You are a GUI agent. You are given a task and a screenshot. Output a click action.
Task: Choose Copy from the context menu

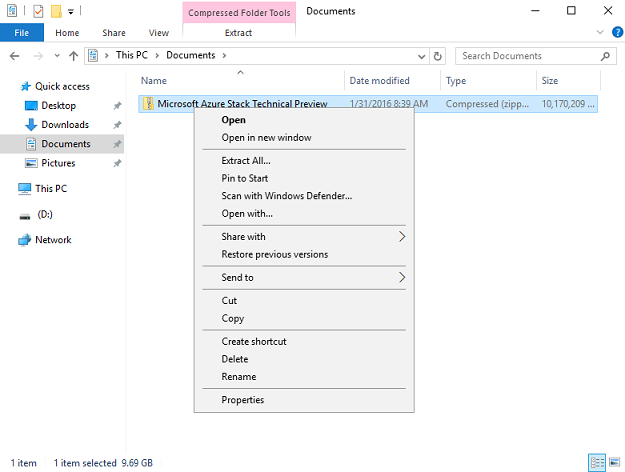tap(304, 318)
